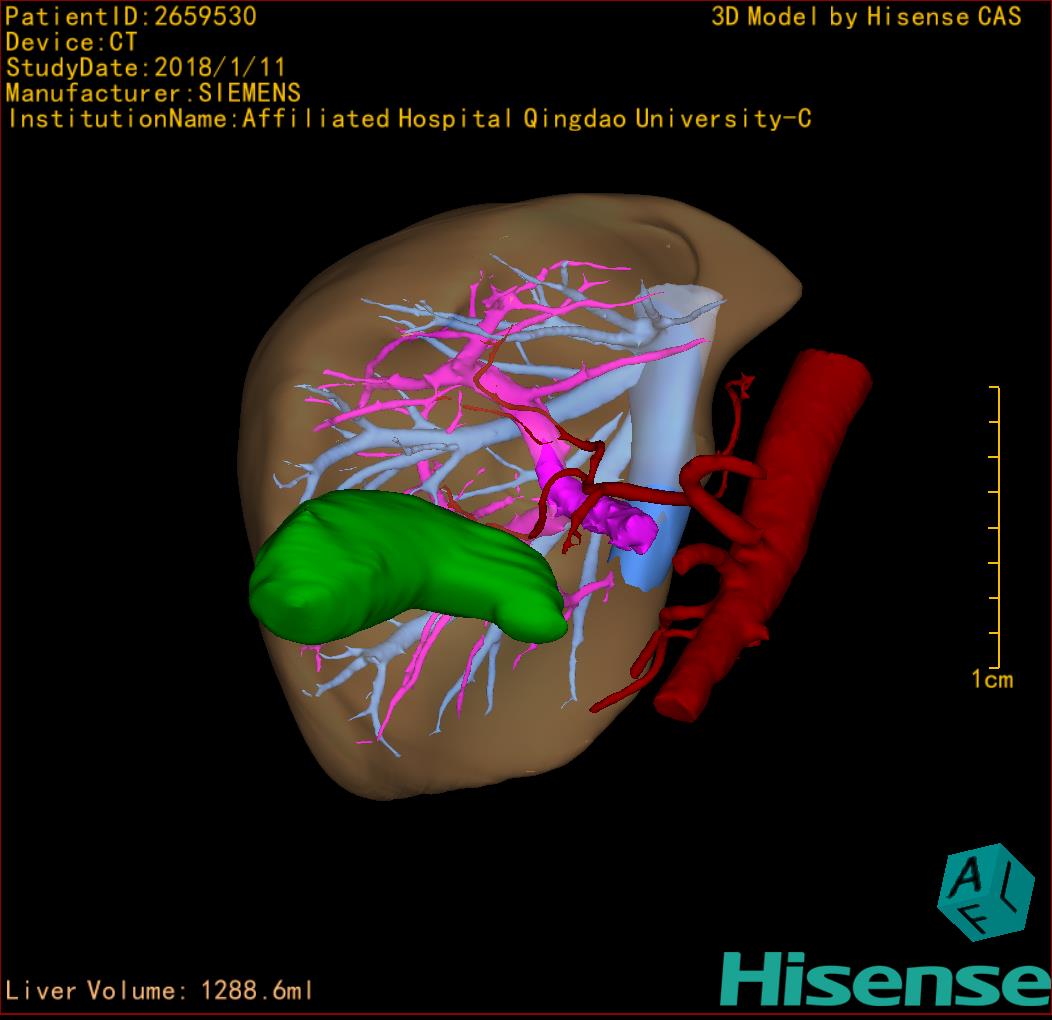The width and height of the screenshot is (1052, 1020).
Task: Click the F face of the orientation cube
Action: 979,921
